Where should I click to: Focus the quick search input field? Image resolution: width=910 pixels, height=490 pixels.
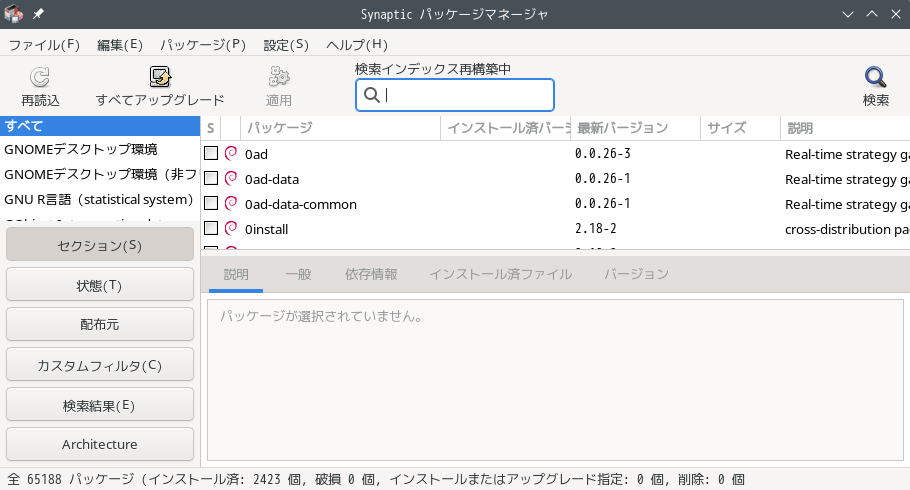point(455,95)
